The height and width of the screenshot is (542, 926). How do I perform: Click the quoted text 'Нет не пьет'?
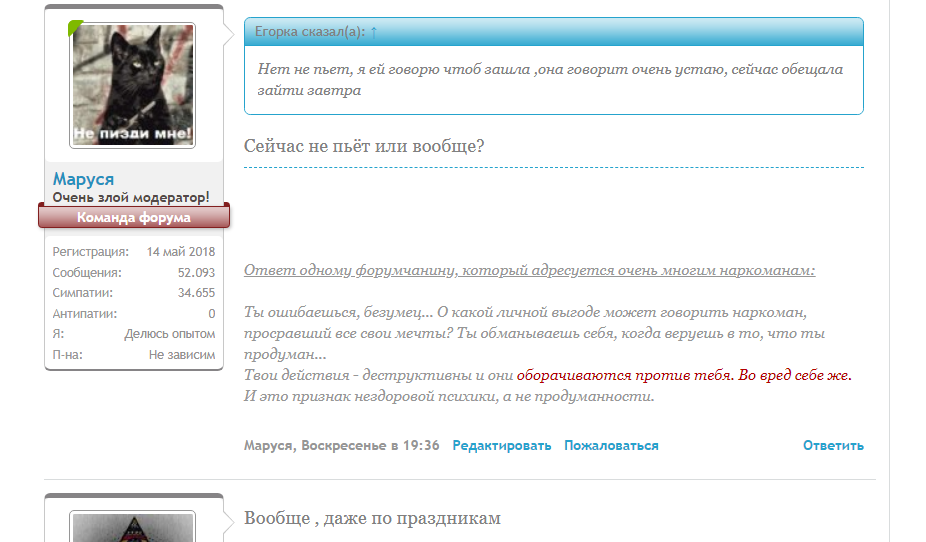coord(304,69)
